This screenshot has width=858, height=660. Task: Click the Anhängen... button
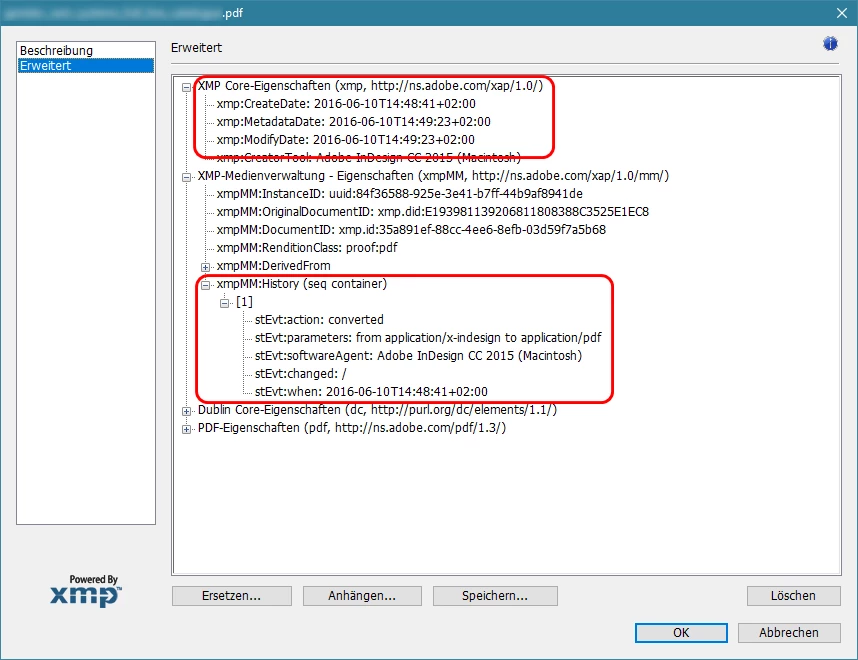coord(362,596)
